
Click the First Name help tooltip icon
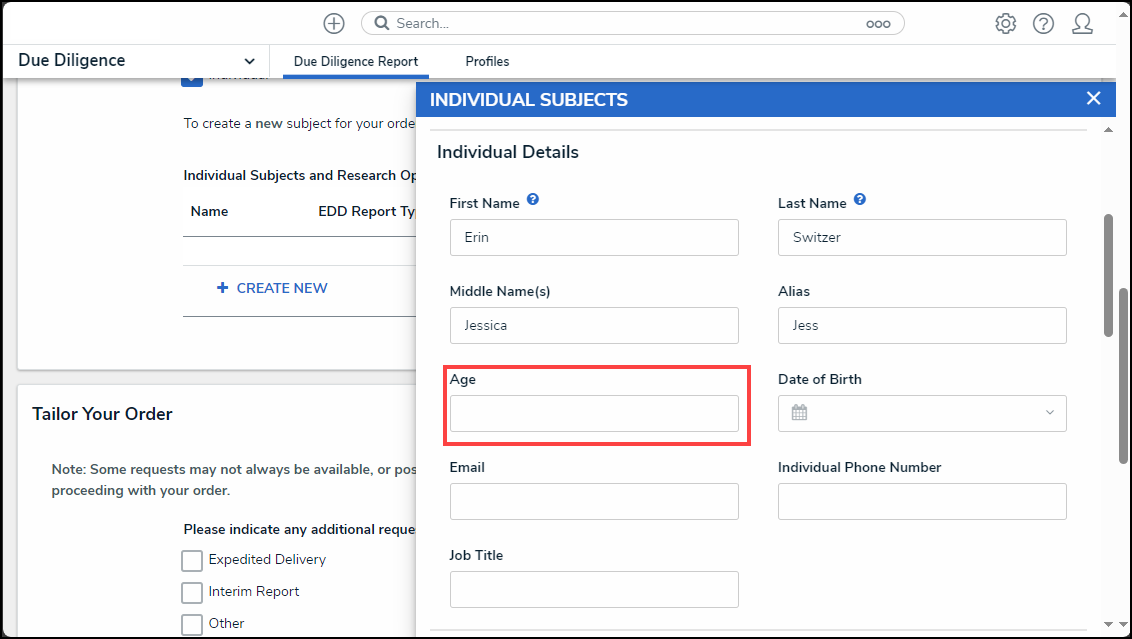533,199
